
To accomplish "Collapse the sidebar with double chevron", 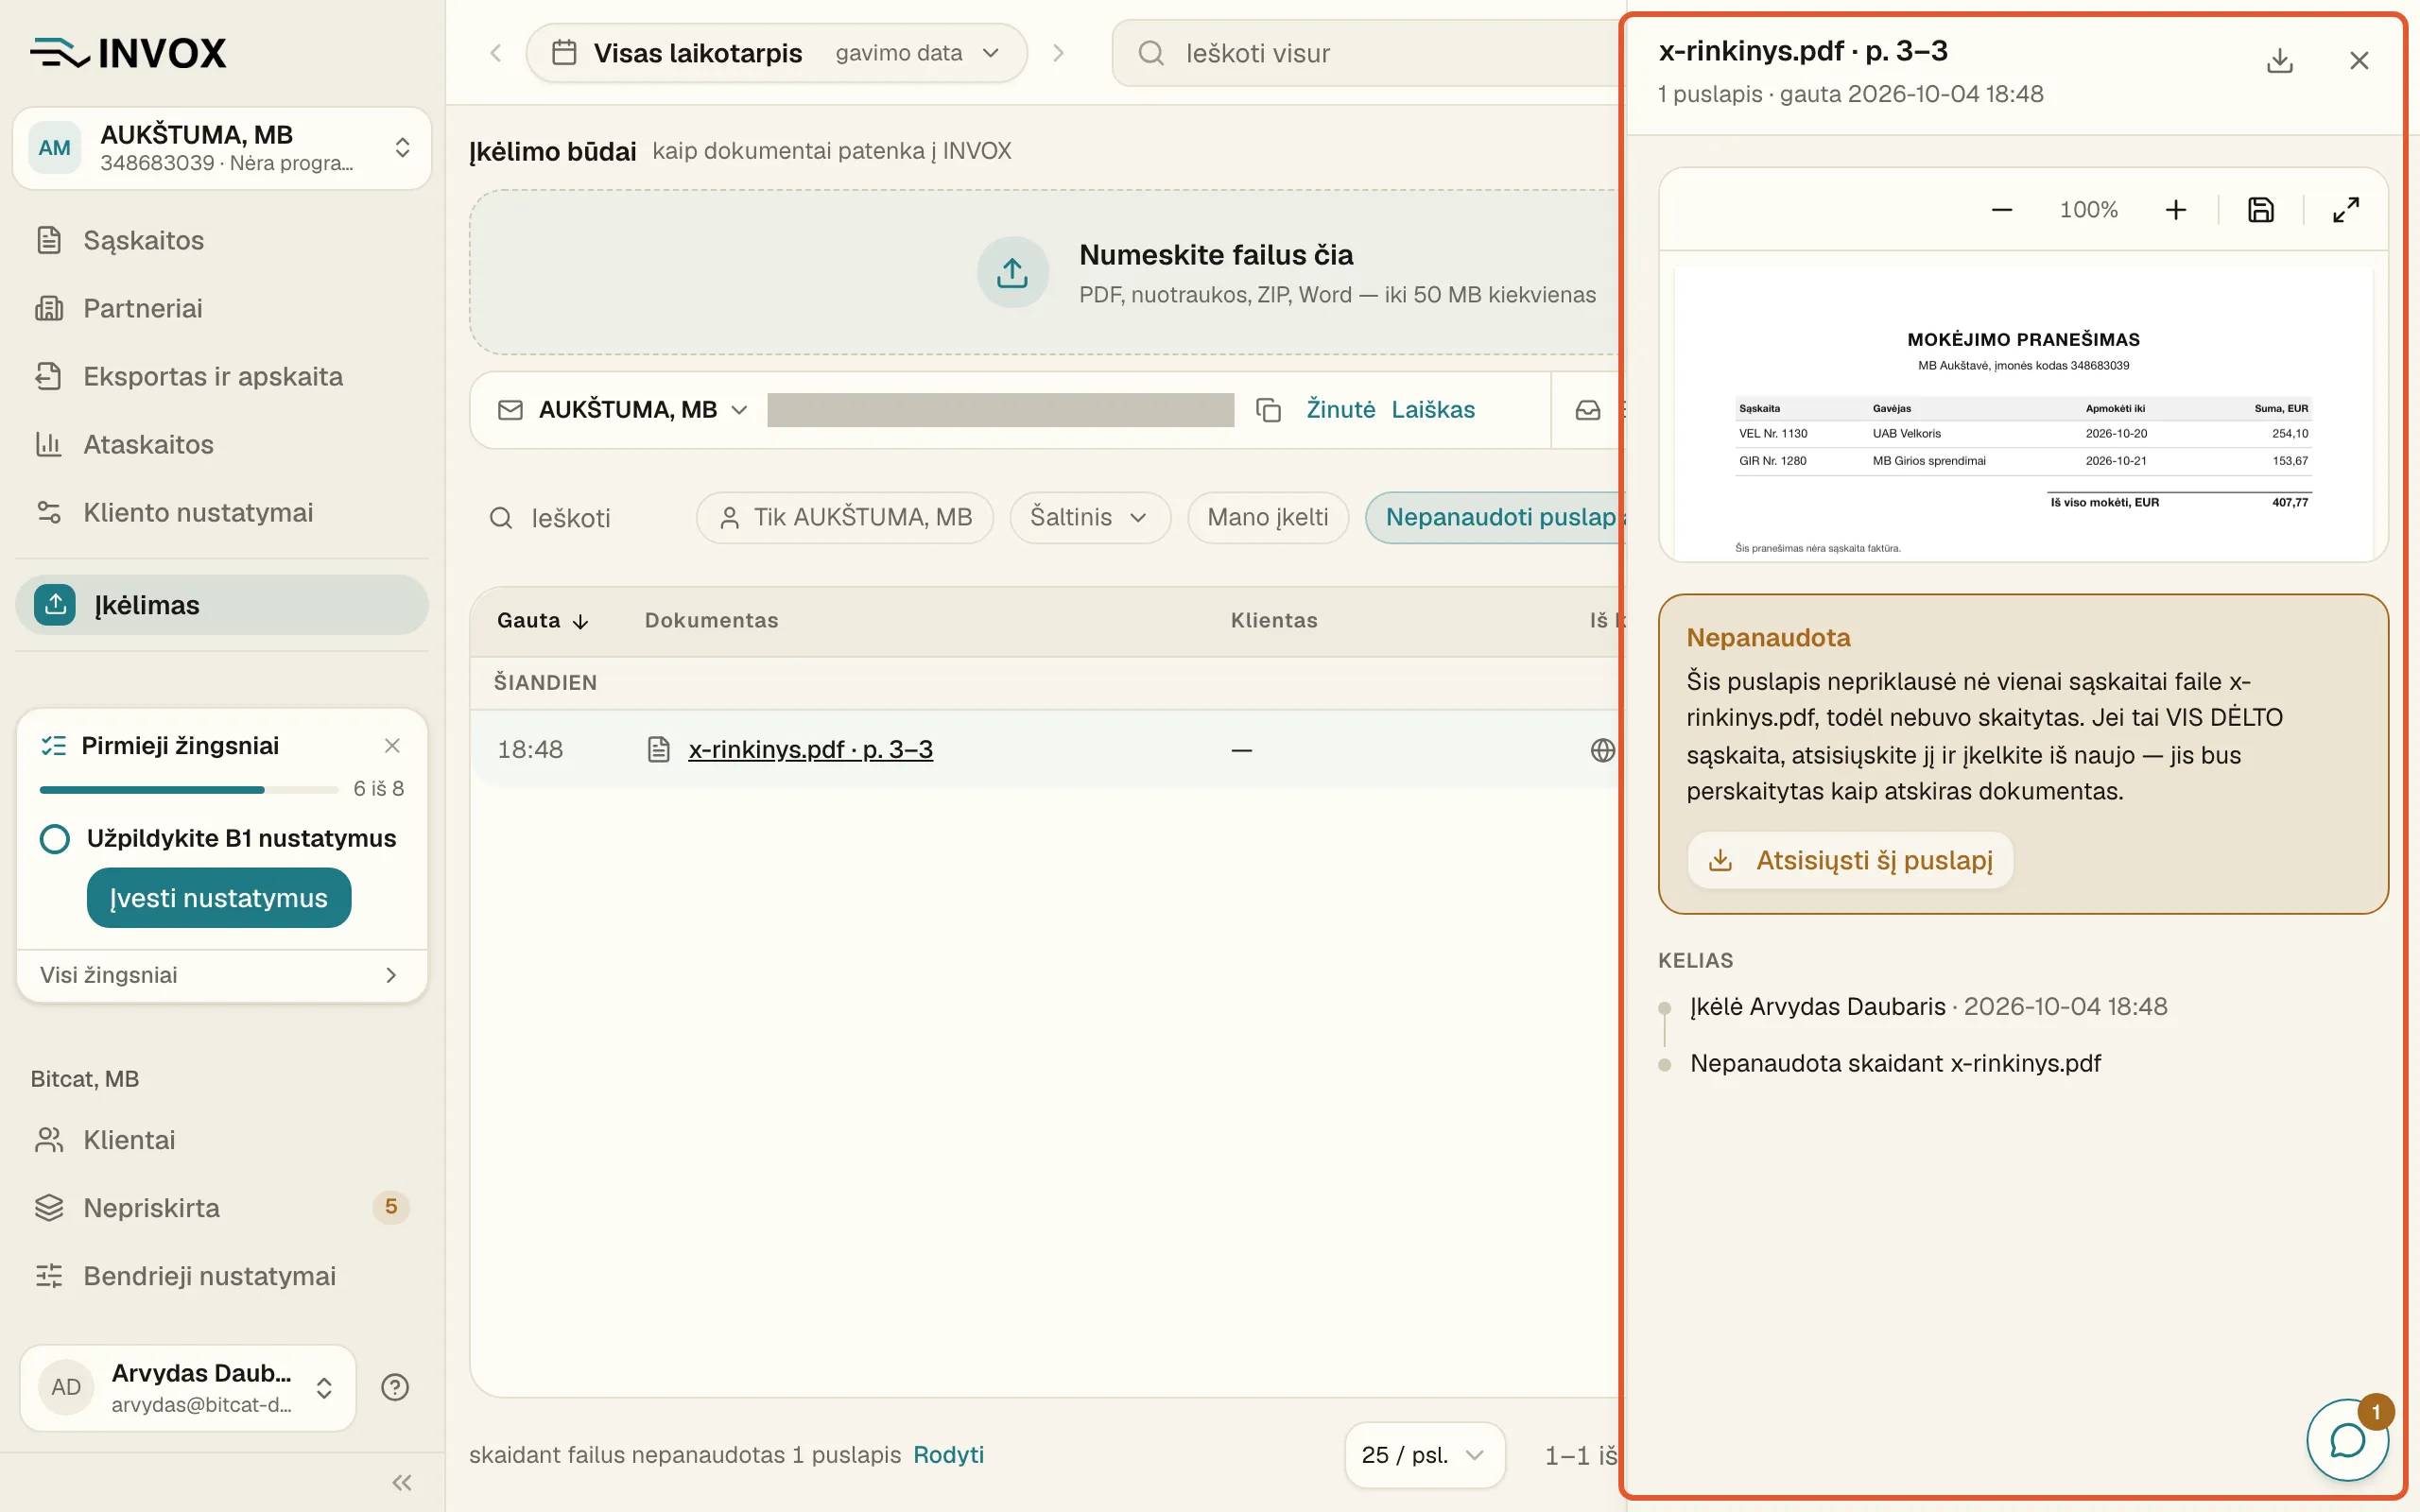I will 402,1482.
